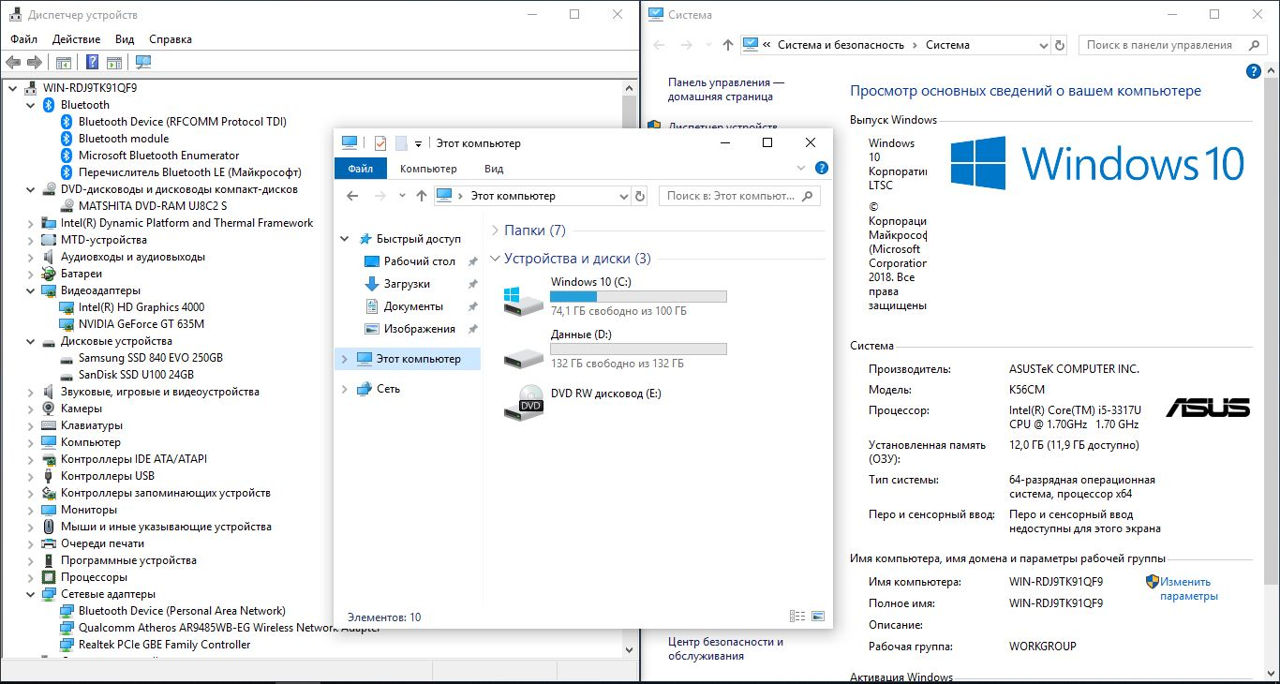
Task: Click the back arrow in Device Manager toolbar
Action: point(13,62)
